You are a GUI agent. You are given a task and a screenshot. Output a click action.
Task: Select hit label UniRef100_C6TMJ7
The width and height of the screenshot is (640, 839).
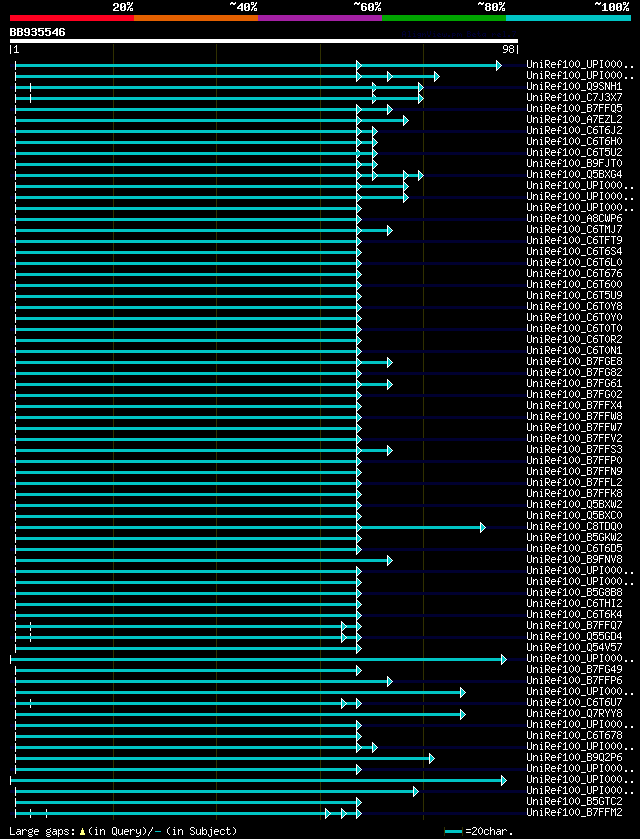(x=574, y=230)
